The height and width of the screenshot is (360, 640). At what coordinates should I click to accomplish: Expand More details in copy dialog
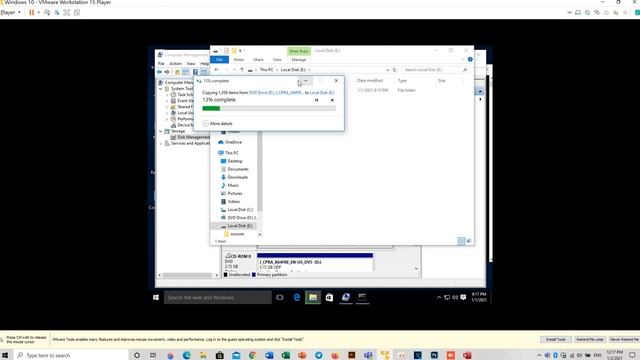[218, 123]
